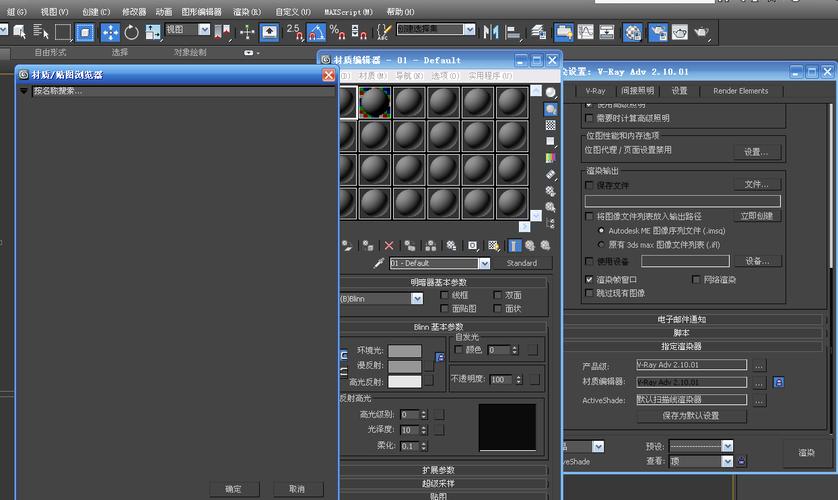Toggle the Backlight icon in Material Editor
838x500 pixels.
[x=550, y=110]
